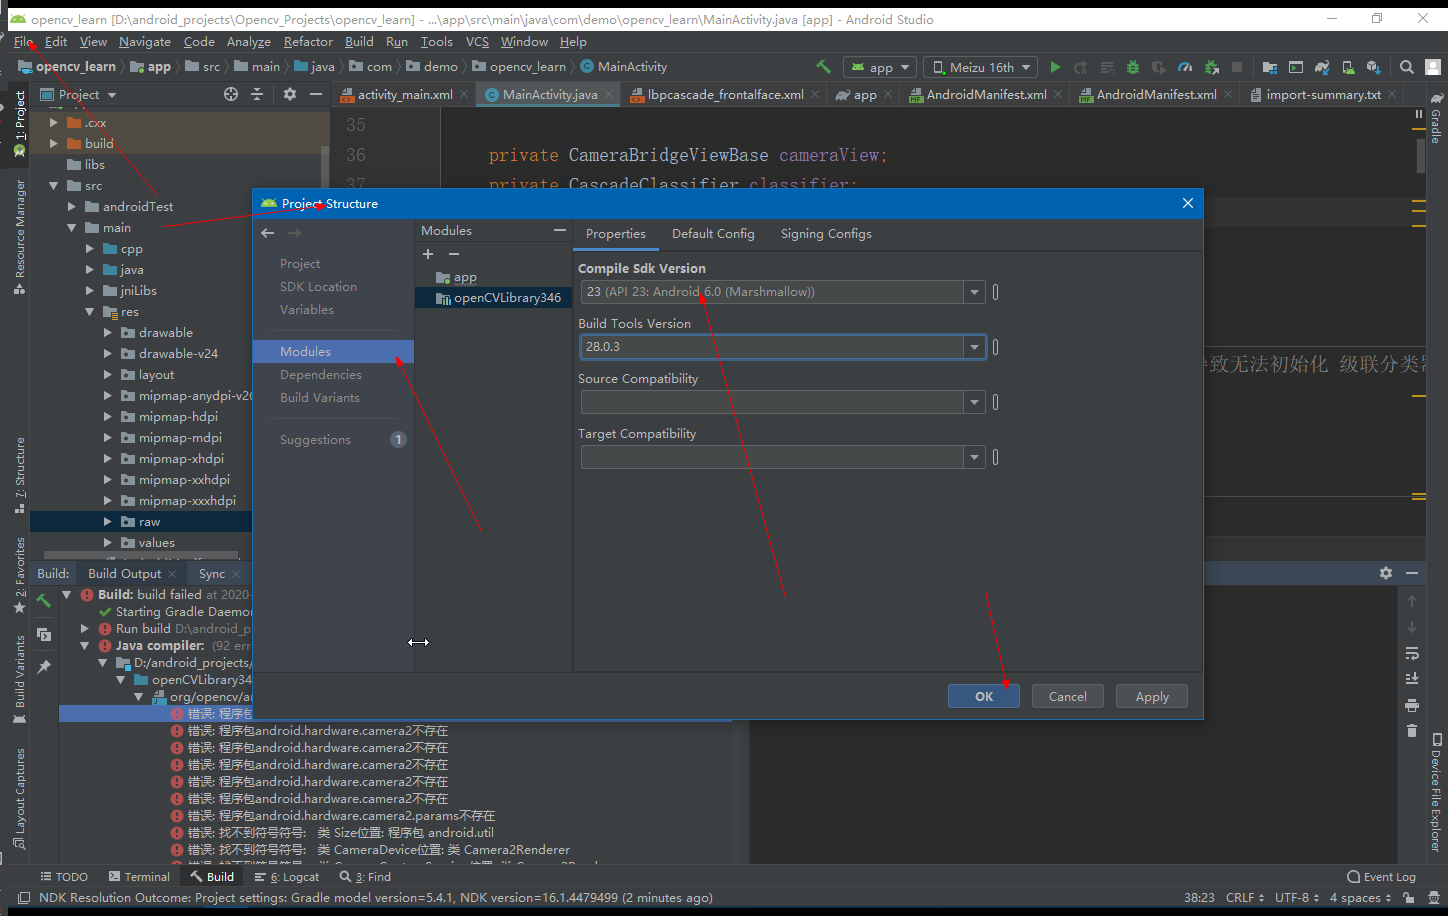
Task: Click Cancel in Project Structure dialog
Action: point(1068,696)
